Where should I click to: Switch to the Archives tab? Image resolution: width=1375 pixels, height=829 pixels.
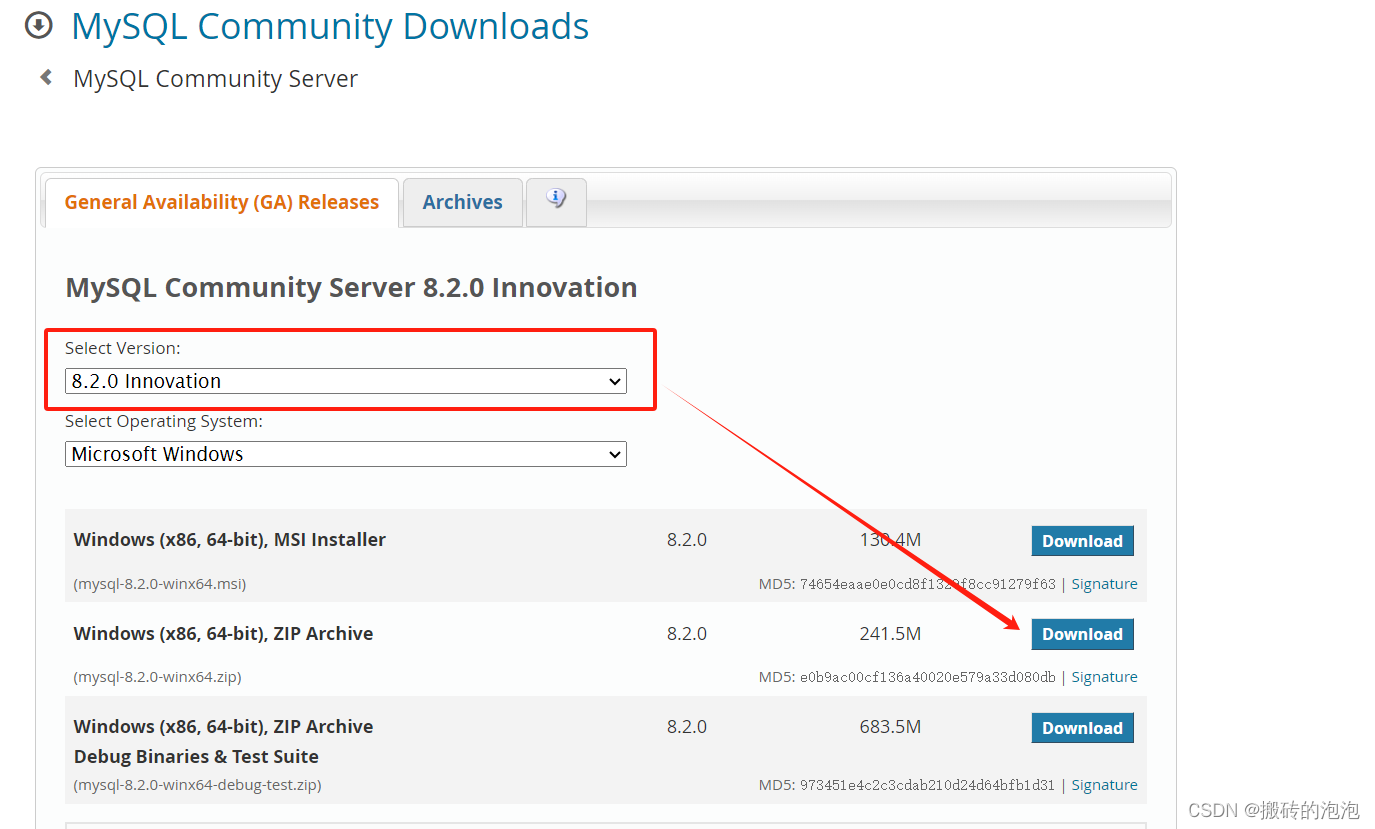pyautogui.click(x=462, y=202)
